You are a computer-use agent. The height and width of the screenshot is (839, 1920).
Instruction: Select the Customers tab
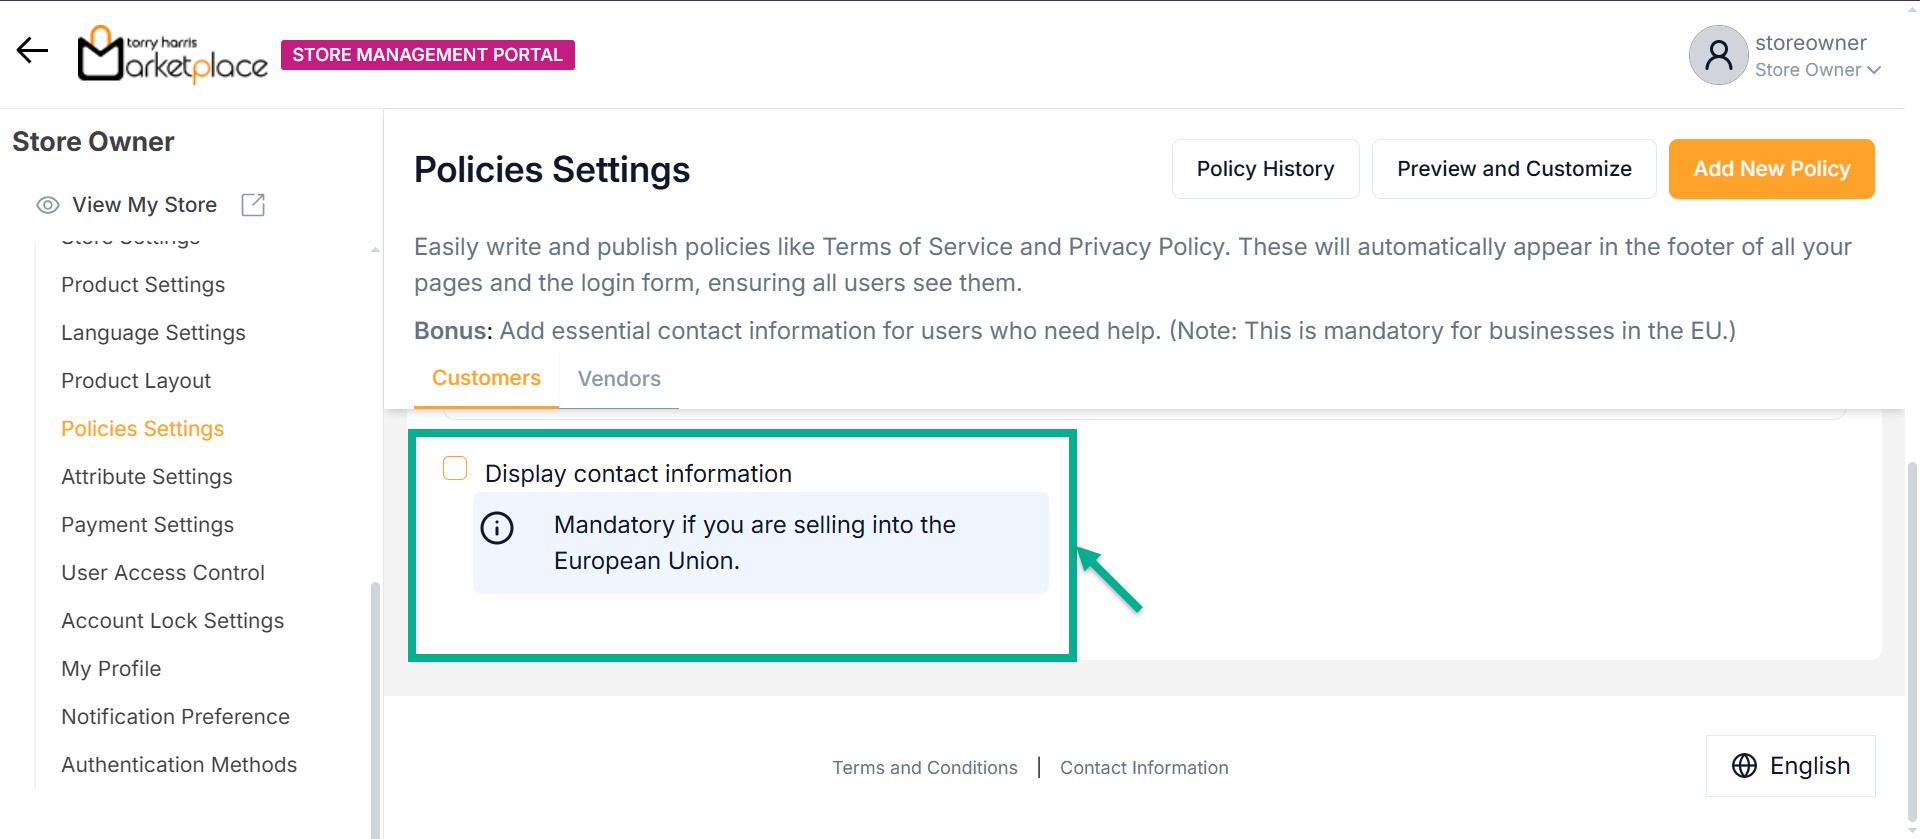tap(486, 378)
